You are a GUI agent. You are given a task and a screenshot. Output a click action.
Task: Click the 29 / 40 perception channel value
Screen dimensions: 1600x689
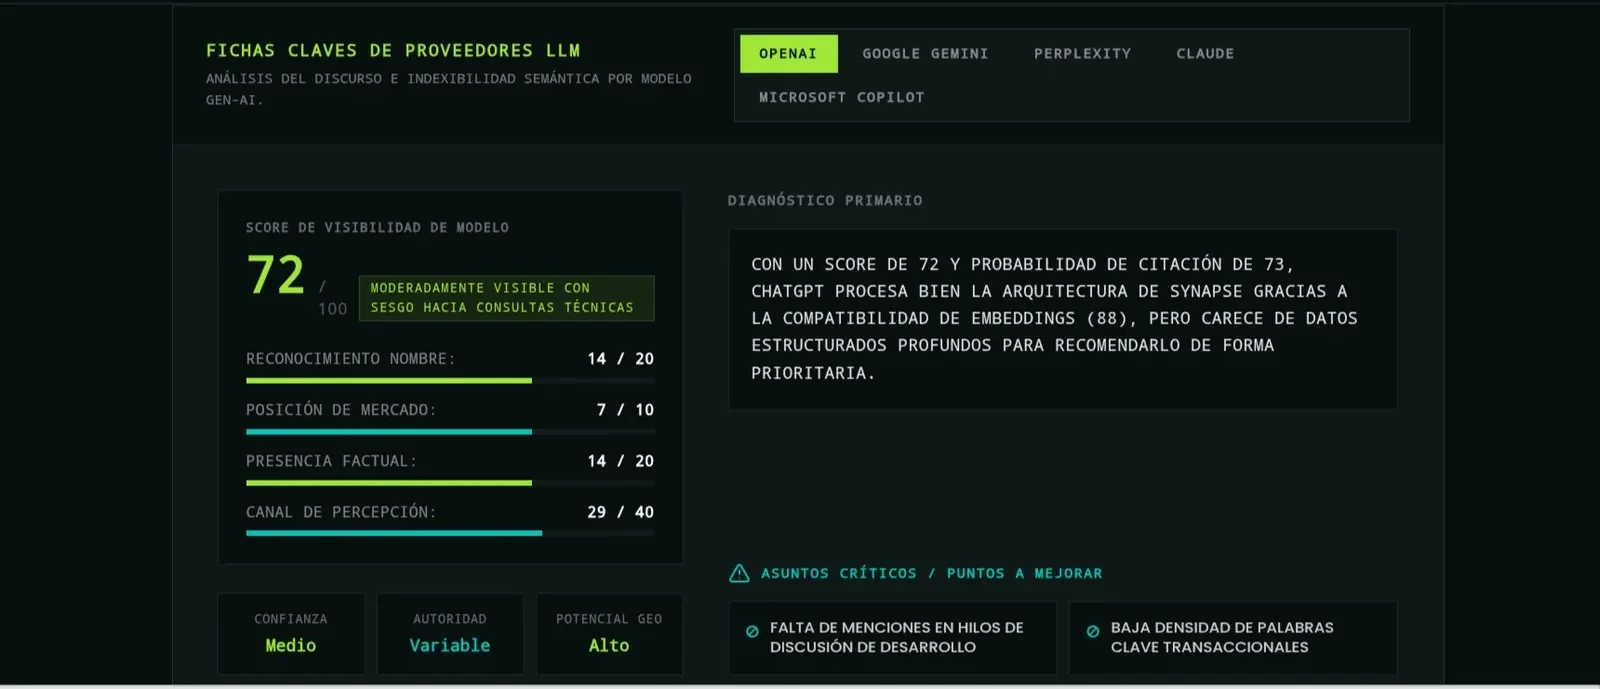[620, 512]
